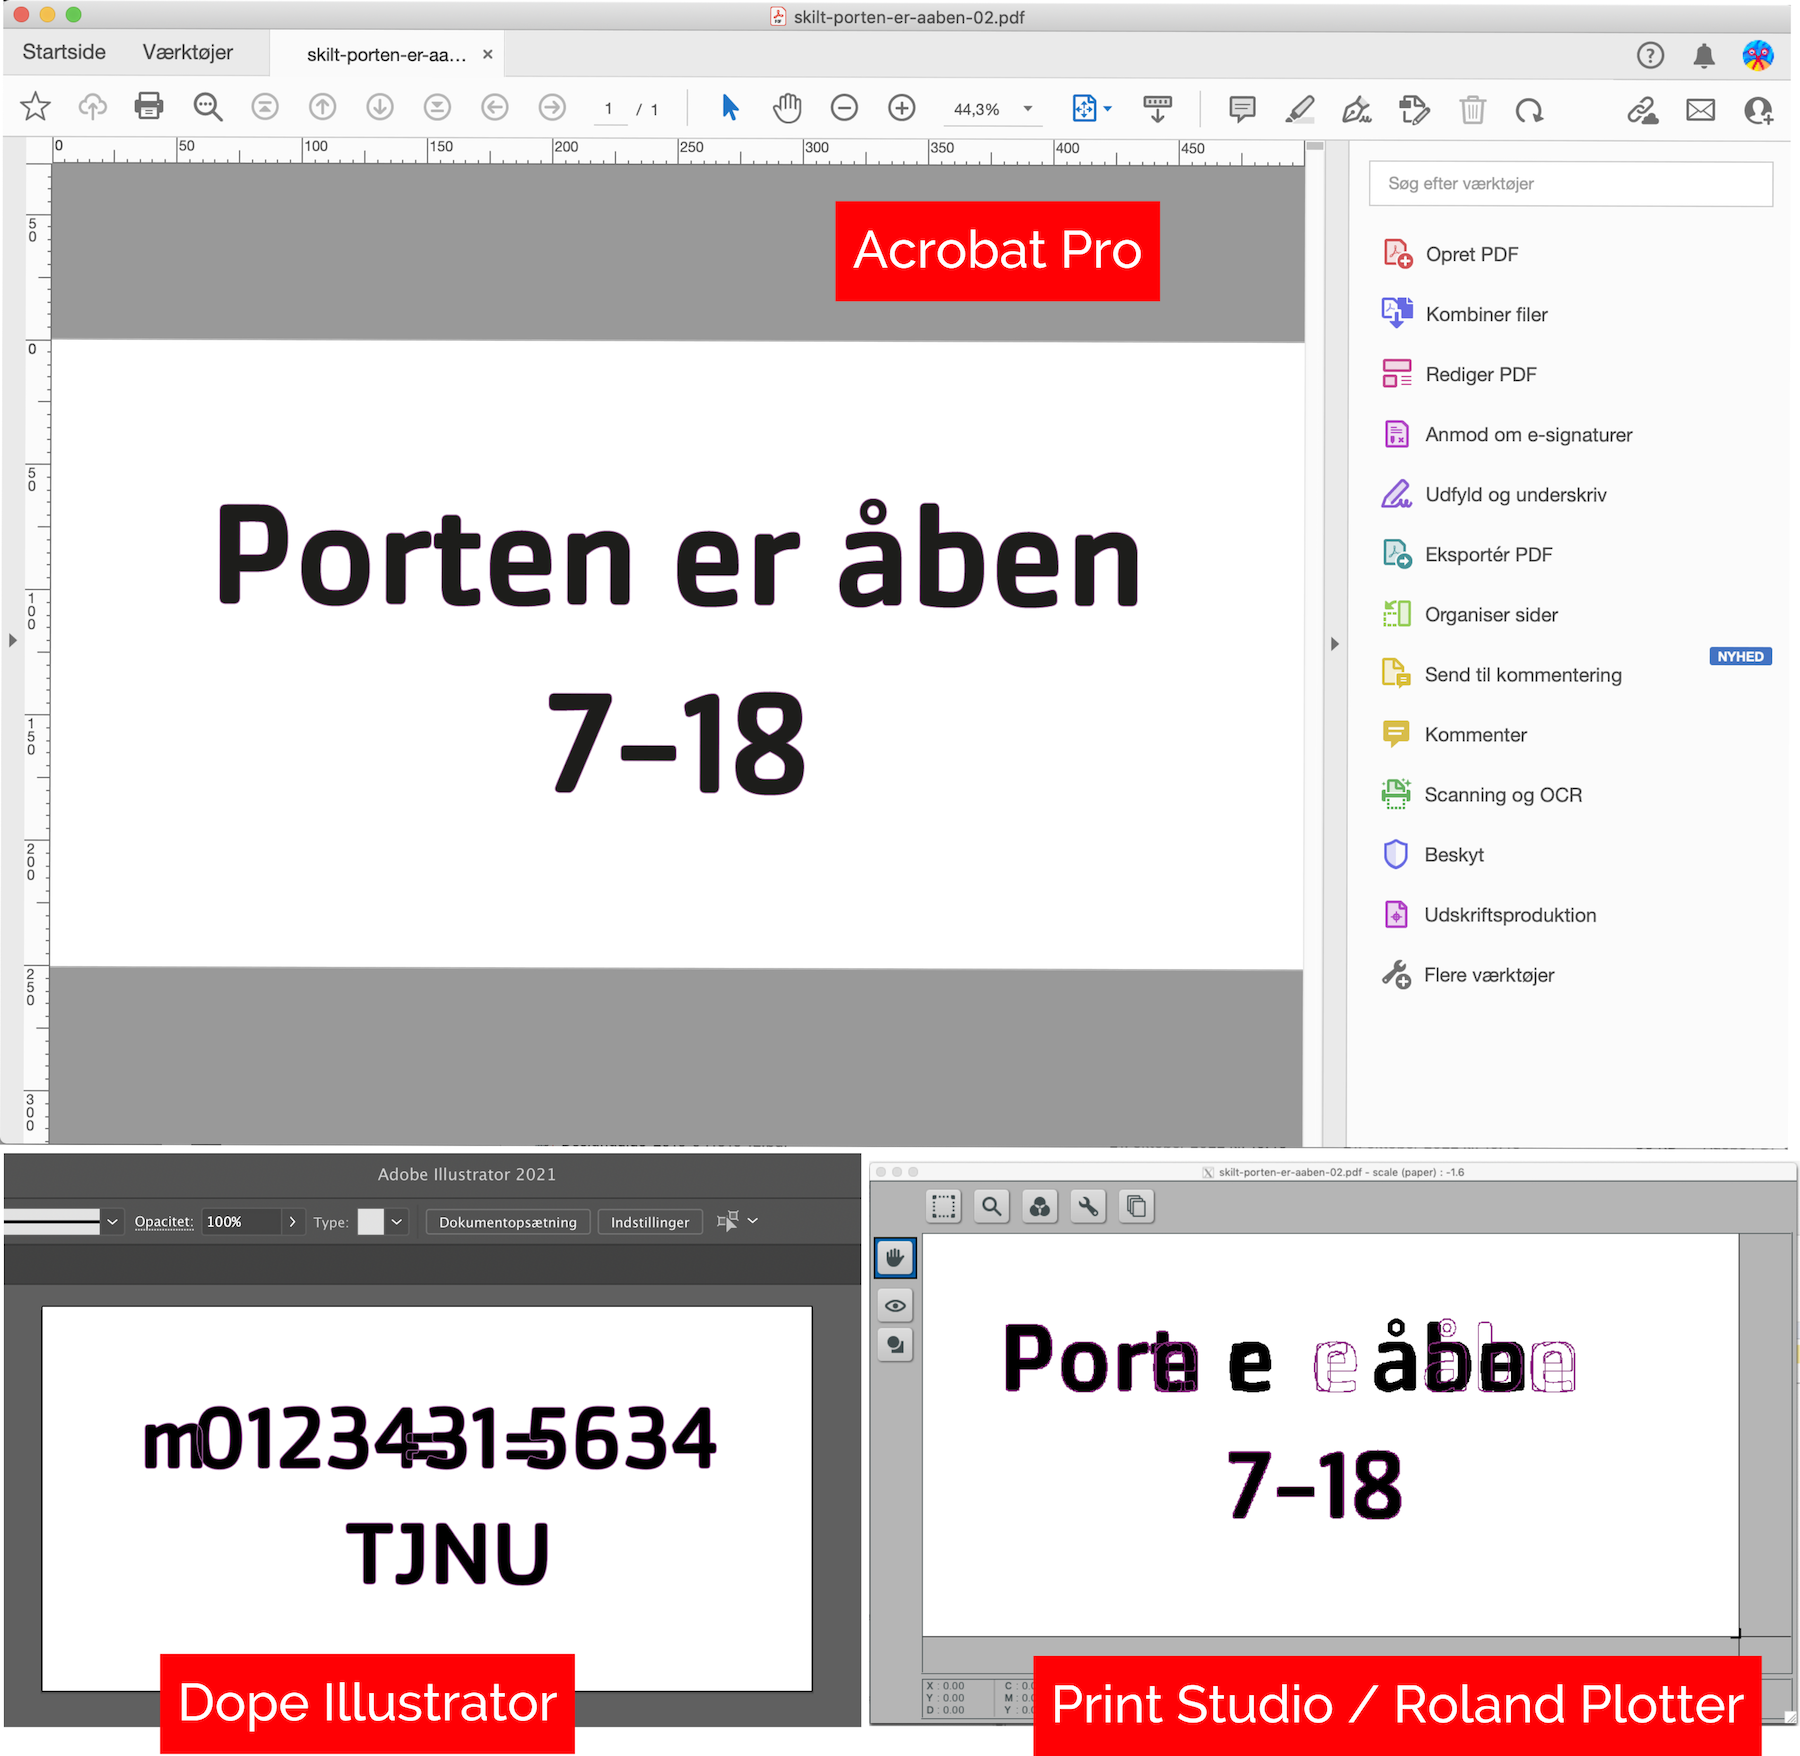Viewport: 1800px width, 1756px height.
Task: Click the Print icon in Acrobat toolbar
Action: point(149,106)
